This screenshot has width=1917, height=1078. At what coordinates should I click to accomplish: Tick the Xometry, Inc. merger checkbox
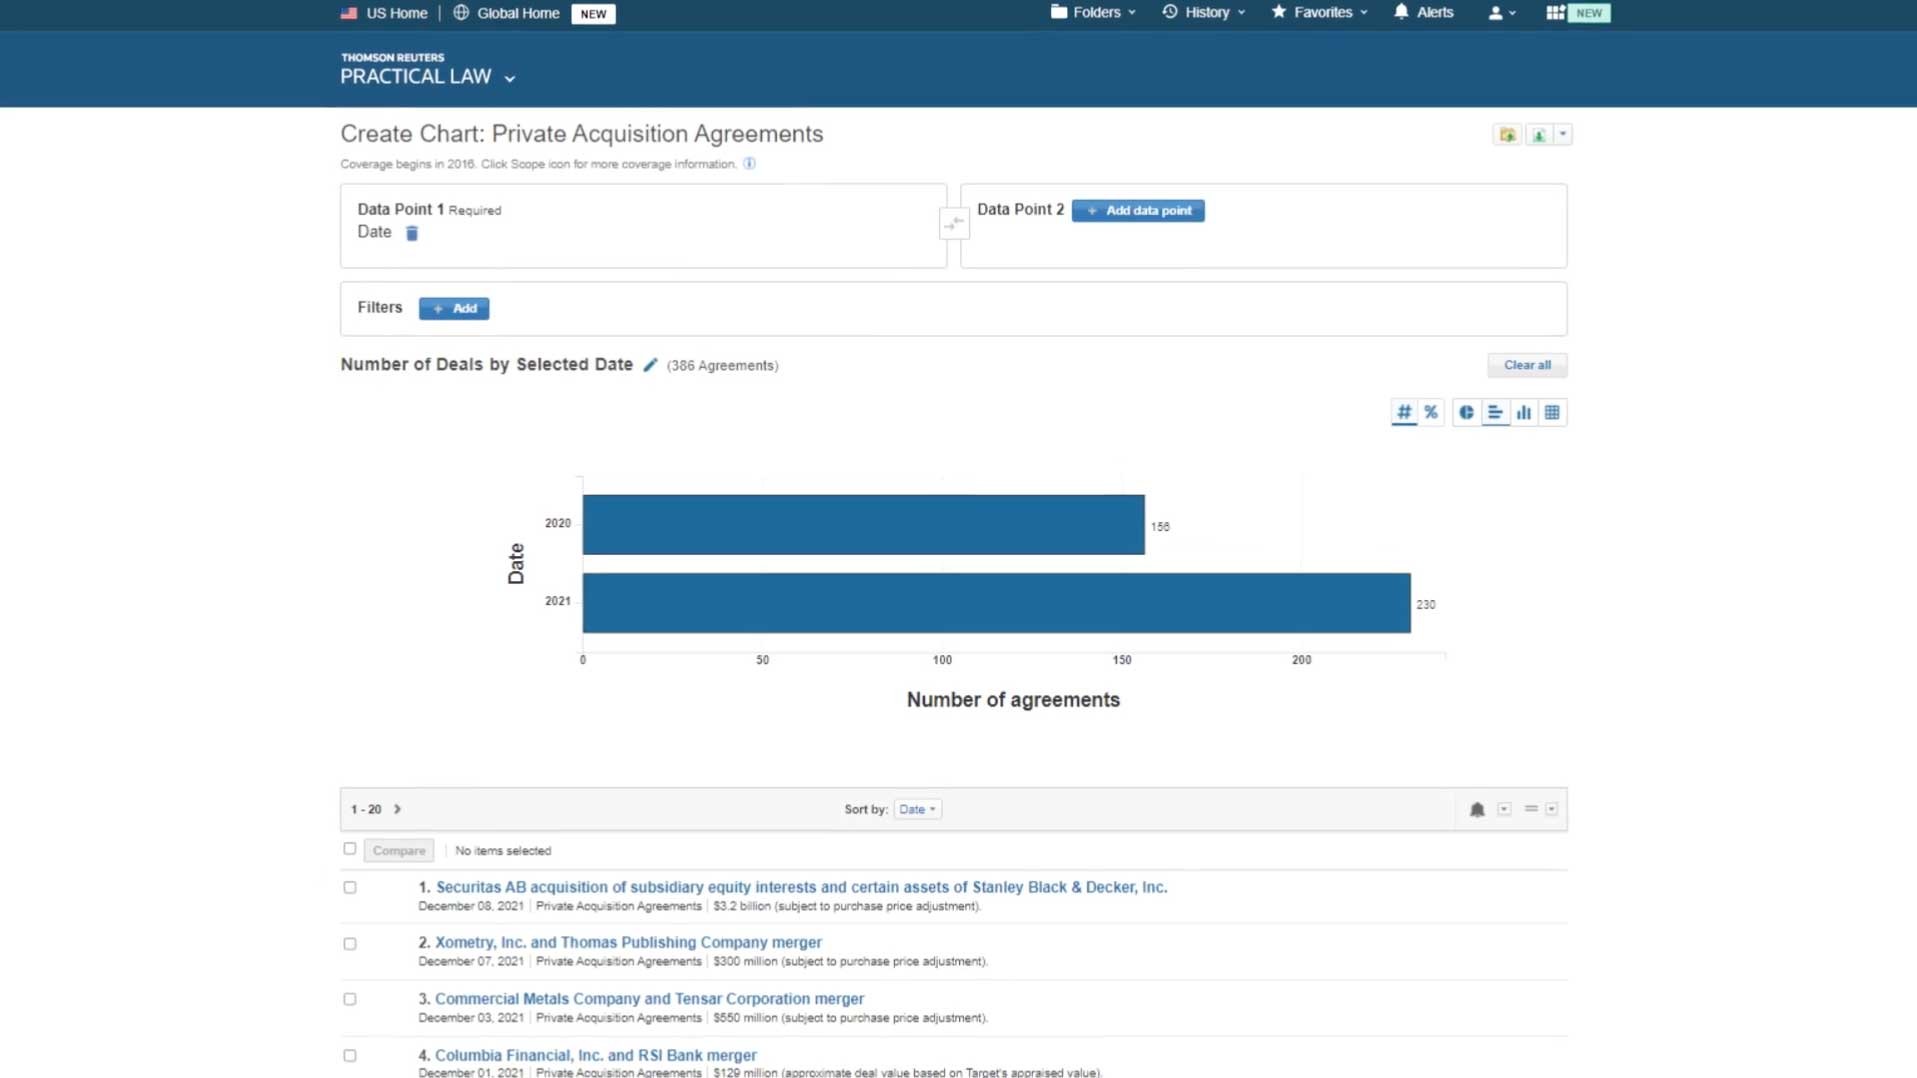point(349,943)
